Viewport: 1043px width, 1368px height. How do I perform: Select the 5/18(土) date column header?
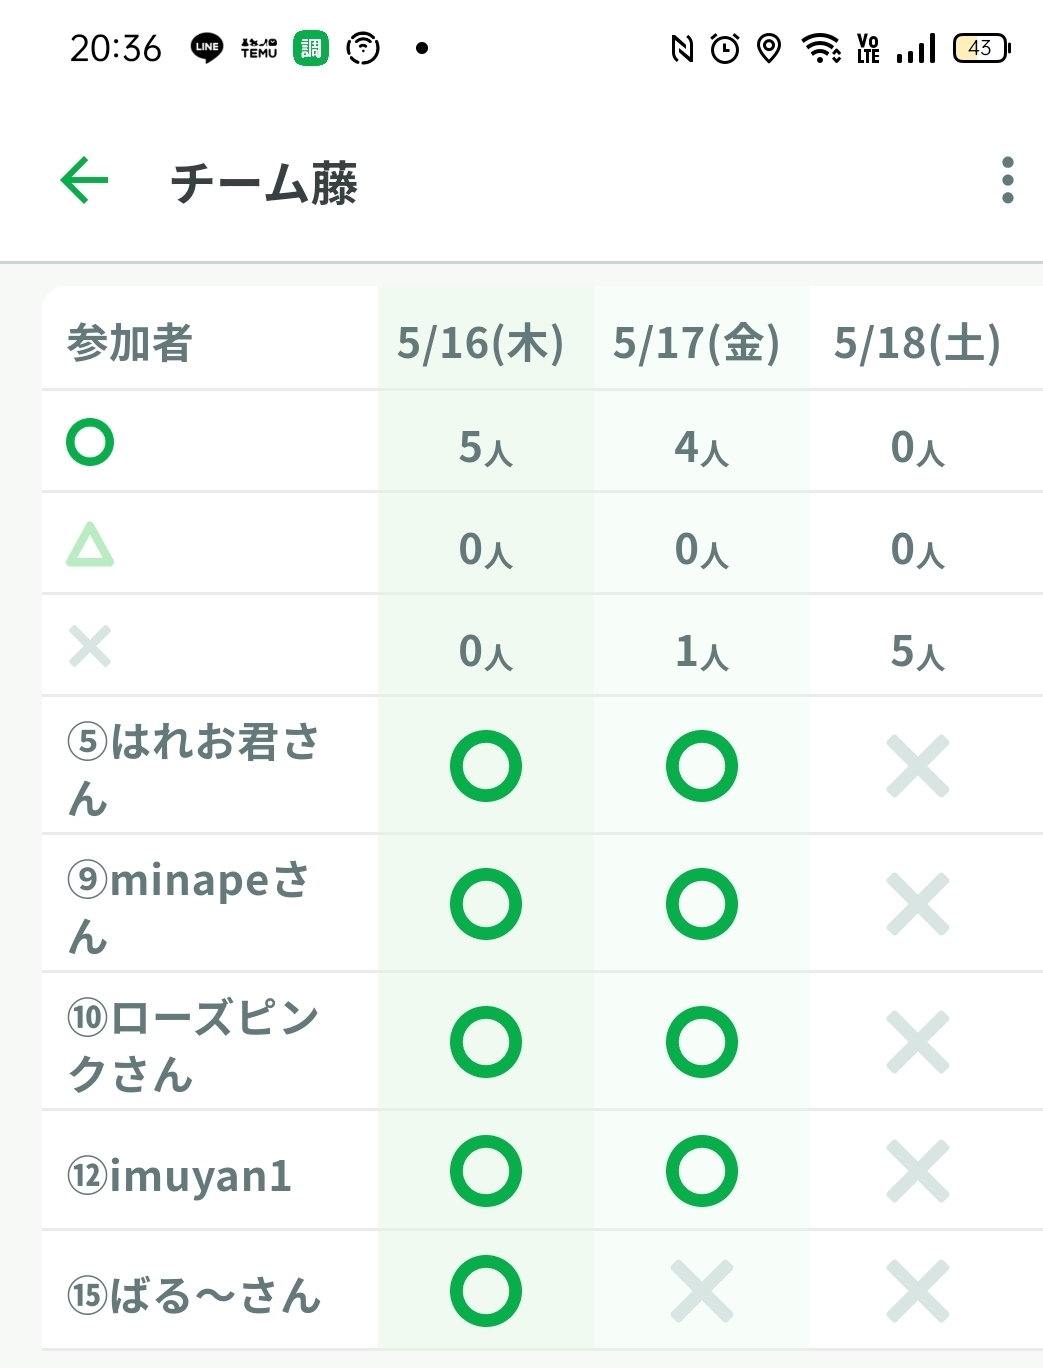click(x=917, y=343)
